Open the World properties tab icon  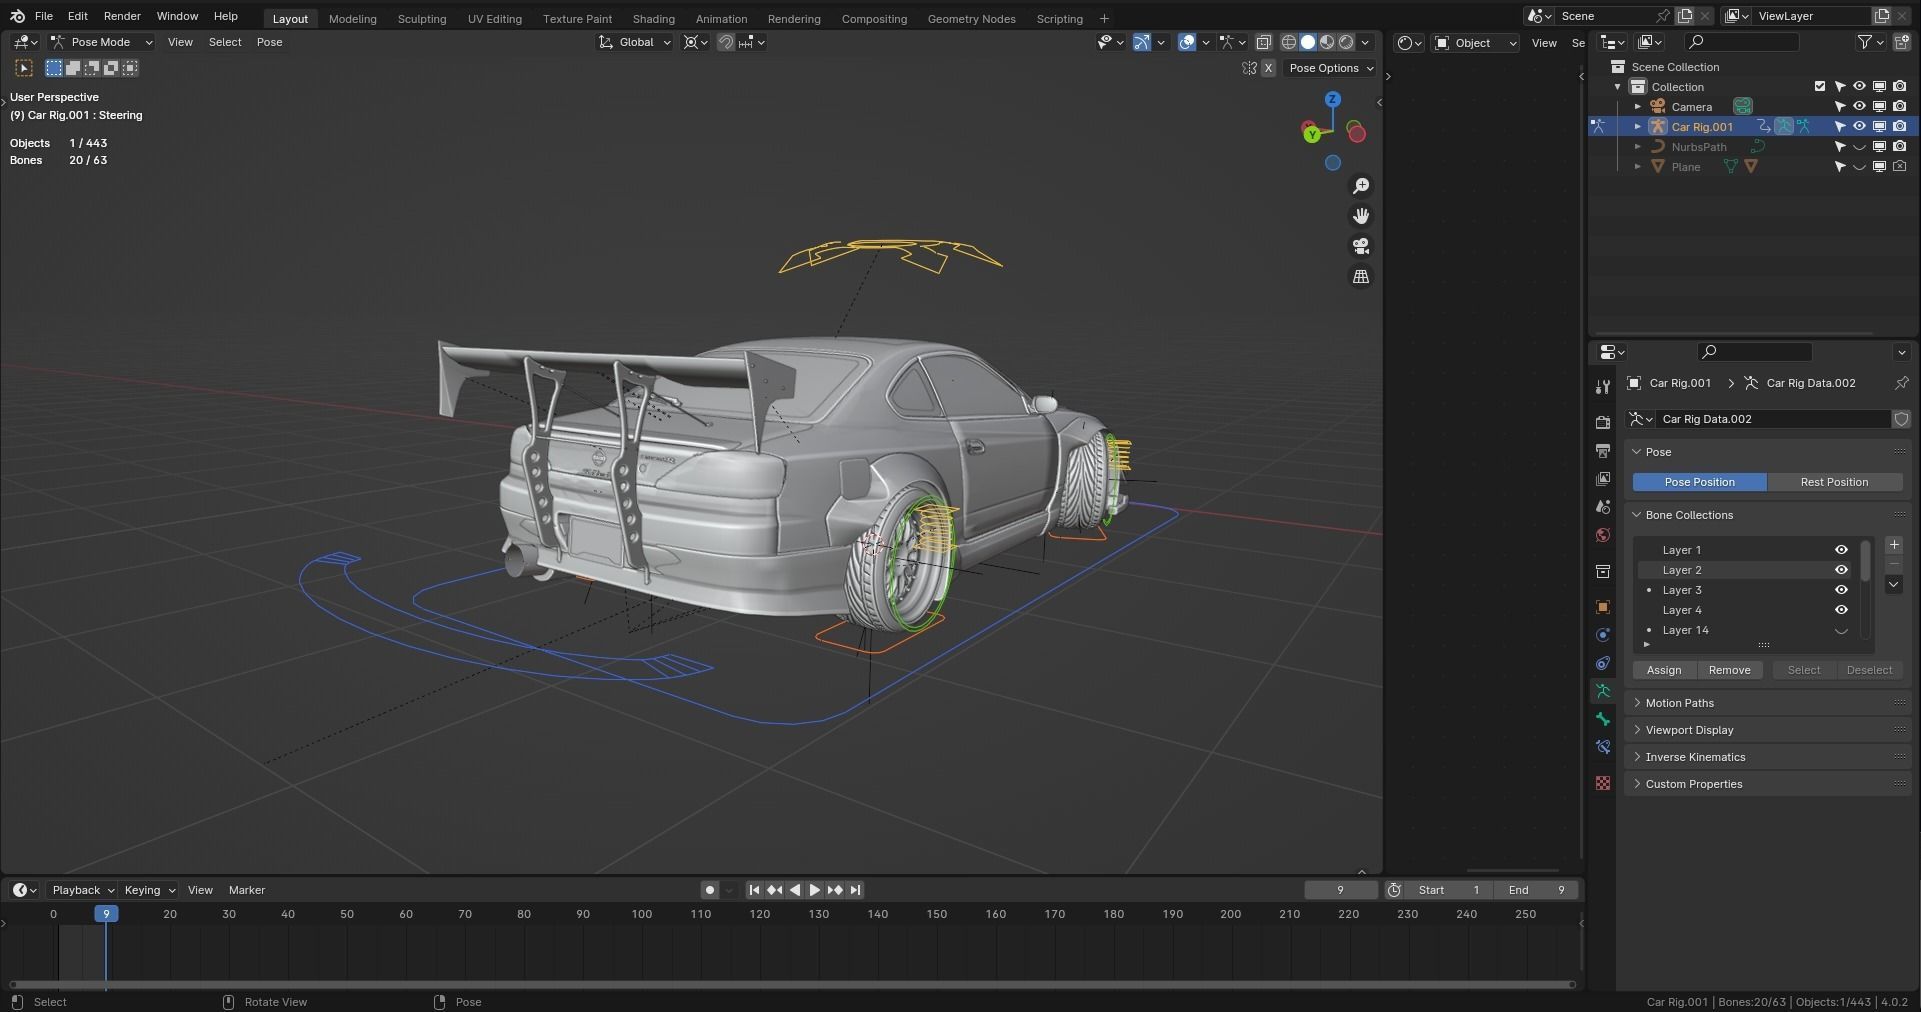1603,535
